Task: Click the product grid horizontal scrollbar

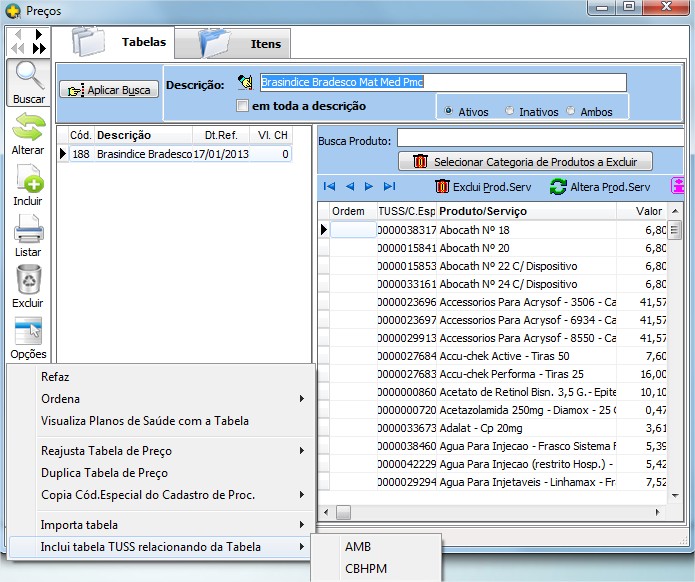Action: click(500, 512)
